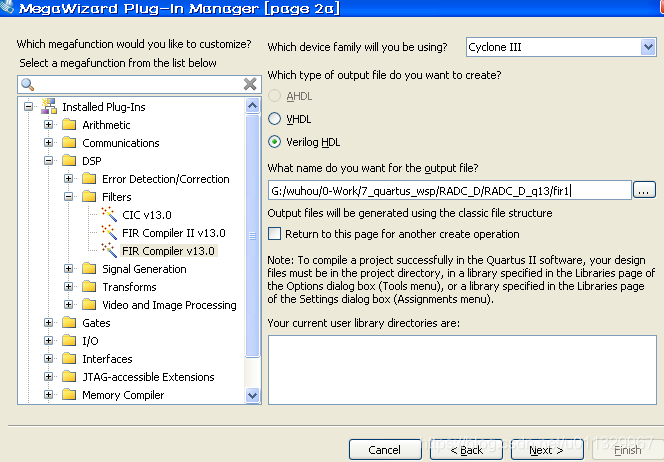This screenshot has width=664, height=462.
Task: Click the Video and Image Processing folder icon
Action: click(x=89, y=304)
